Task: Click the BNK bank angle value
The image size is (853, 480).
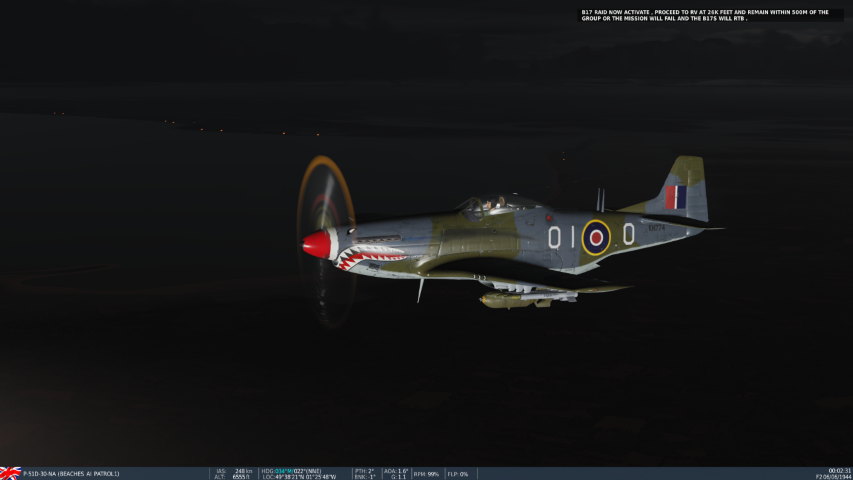Action: pyautogui.click(x=364, y=477)
